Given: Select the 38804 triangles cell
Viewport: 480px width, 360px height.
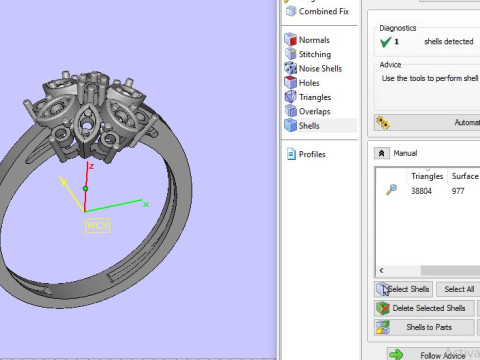Looking at the screenshot, I should coord(421,191).
